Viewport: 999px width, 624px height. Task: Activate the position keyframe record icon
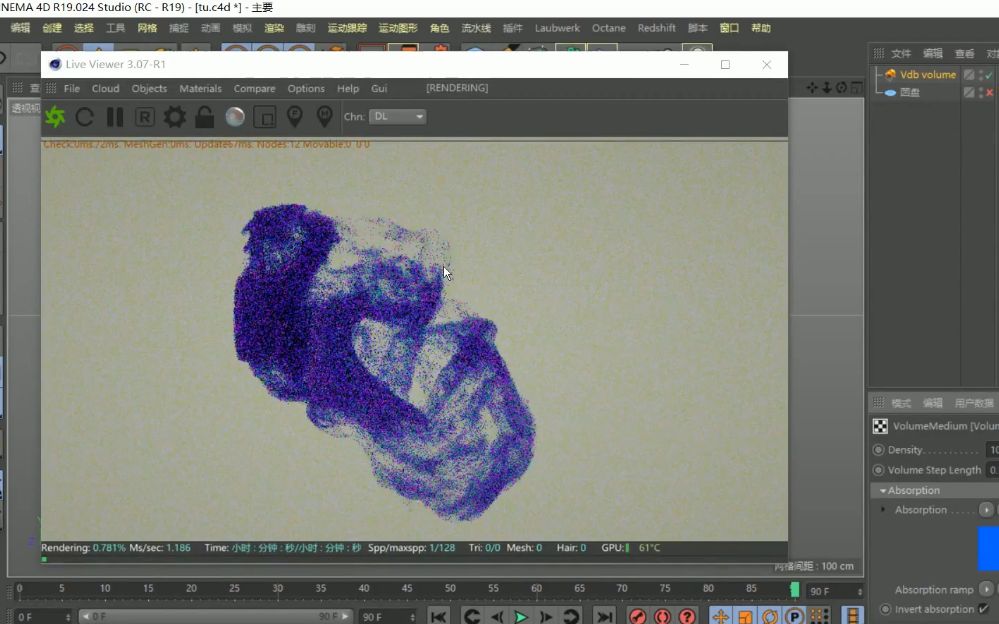click(721, 616)
